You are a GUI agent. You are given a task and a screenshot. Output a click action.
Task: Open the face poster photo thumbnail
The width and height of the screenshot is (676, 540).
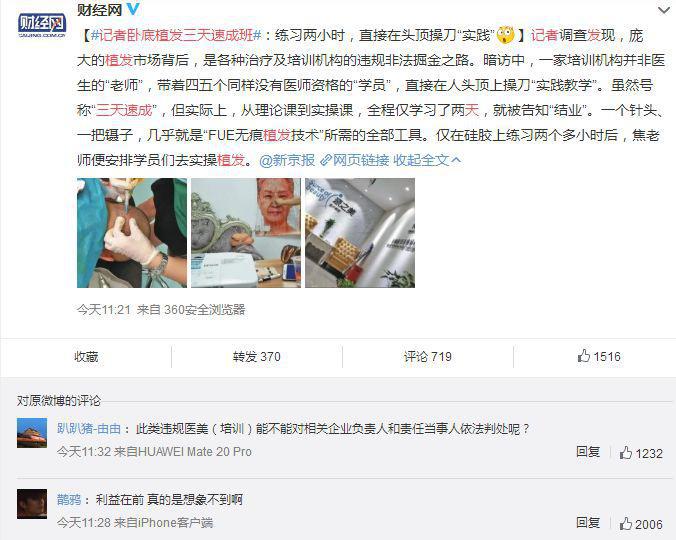(x=246, y=233)
